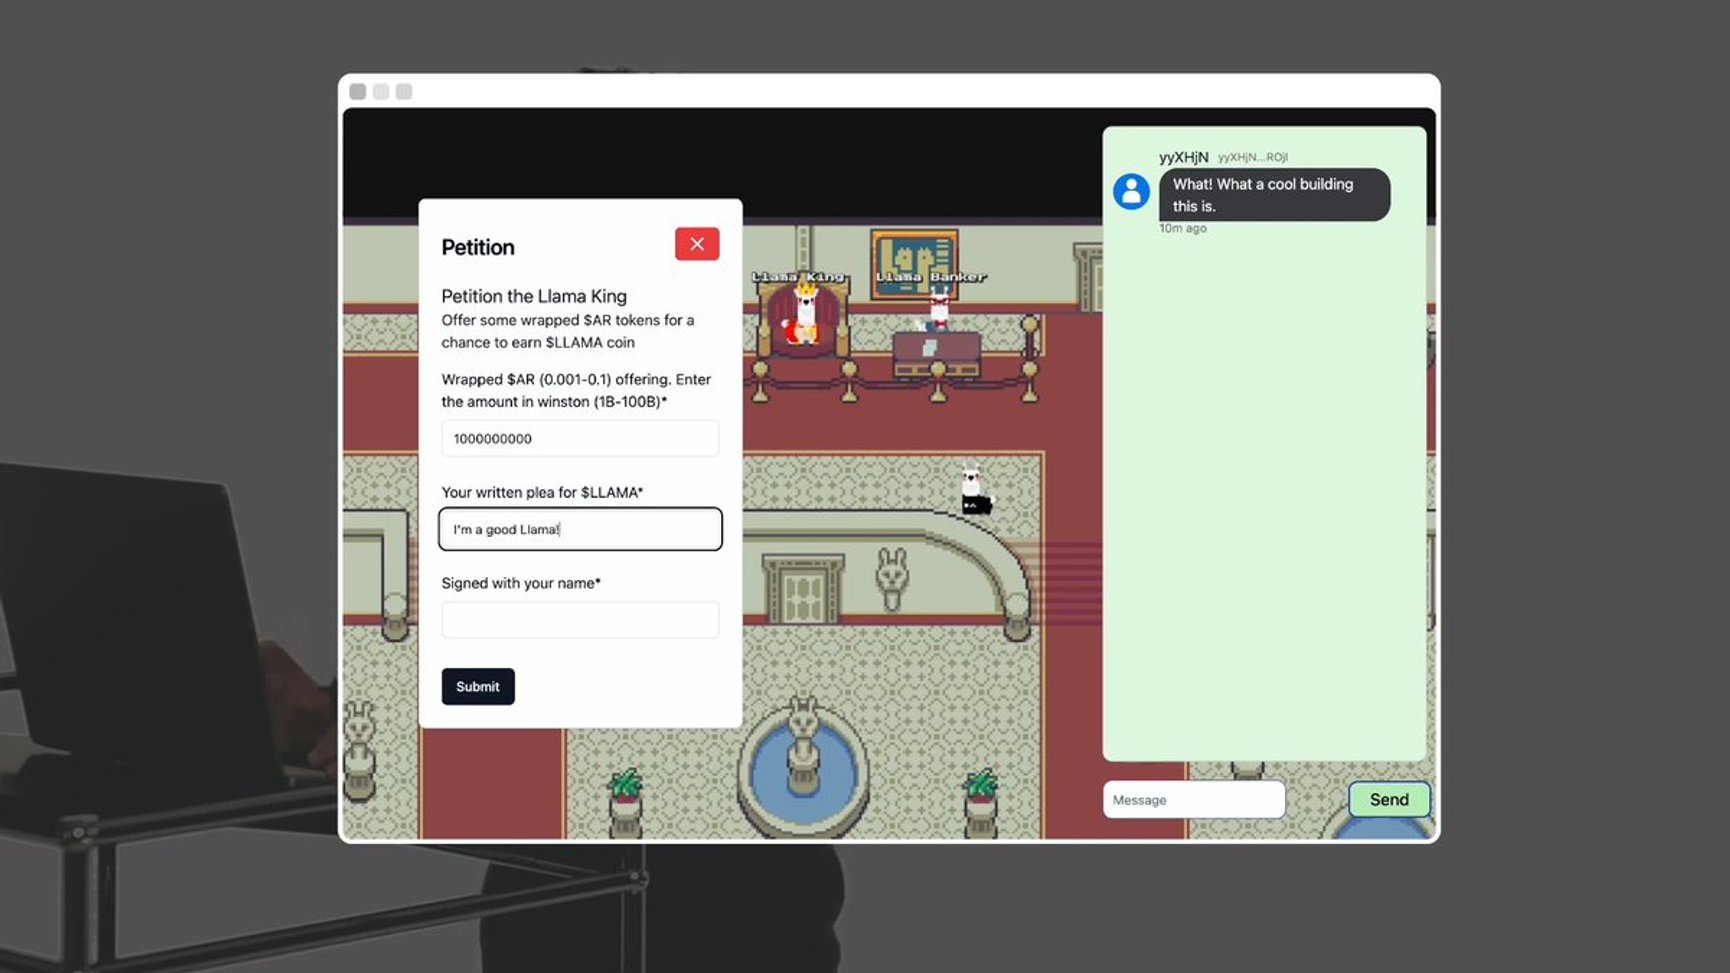This screenshot has height=973, width=1730.
Task: Click the Llama Banker character at desk
Action: pos(938,310)
